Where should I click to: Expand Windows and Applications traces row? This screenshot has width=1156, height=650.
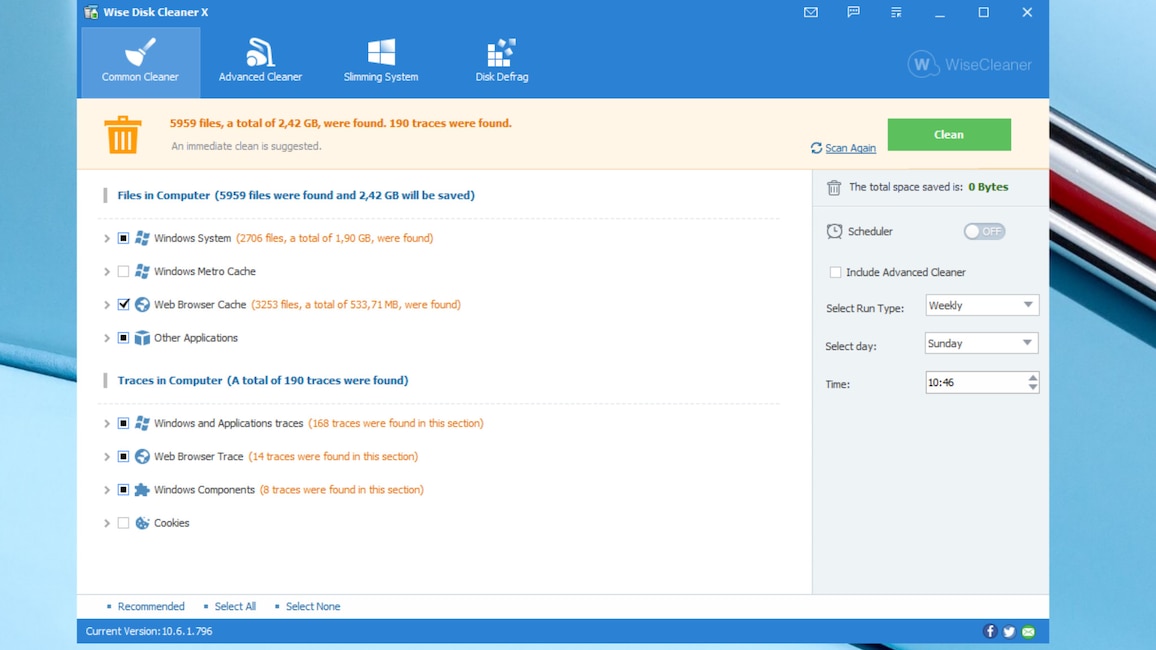coord(106,423)
